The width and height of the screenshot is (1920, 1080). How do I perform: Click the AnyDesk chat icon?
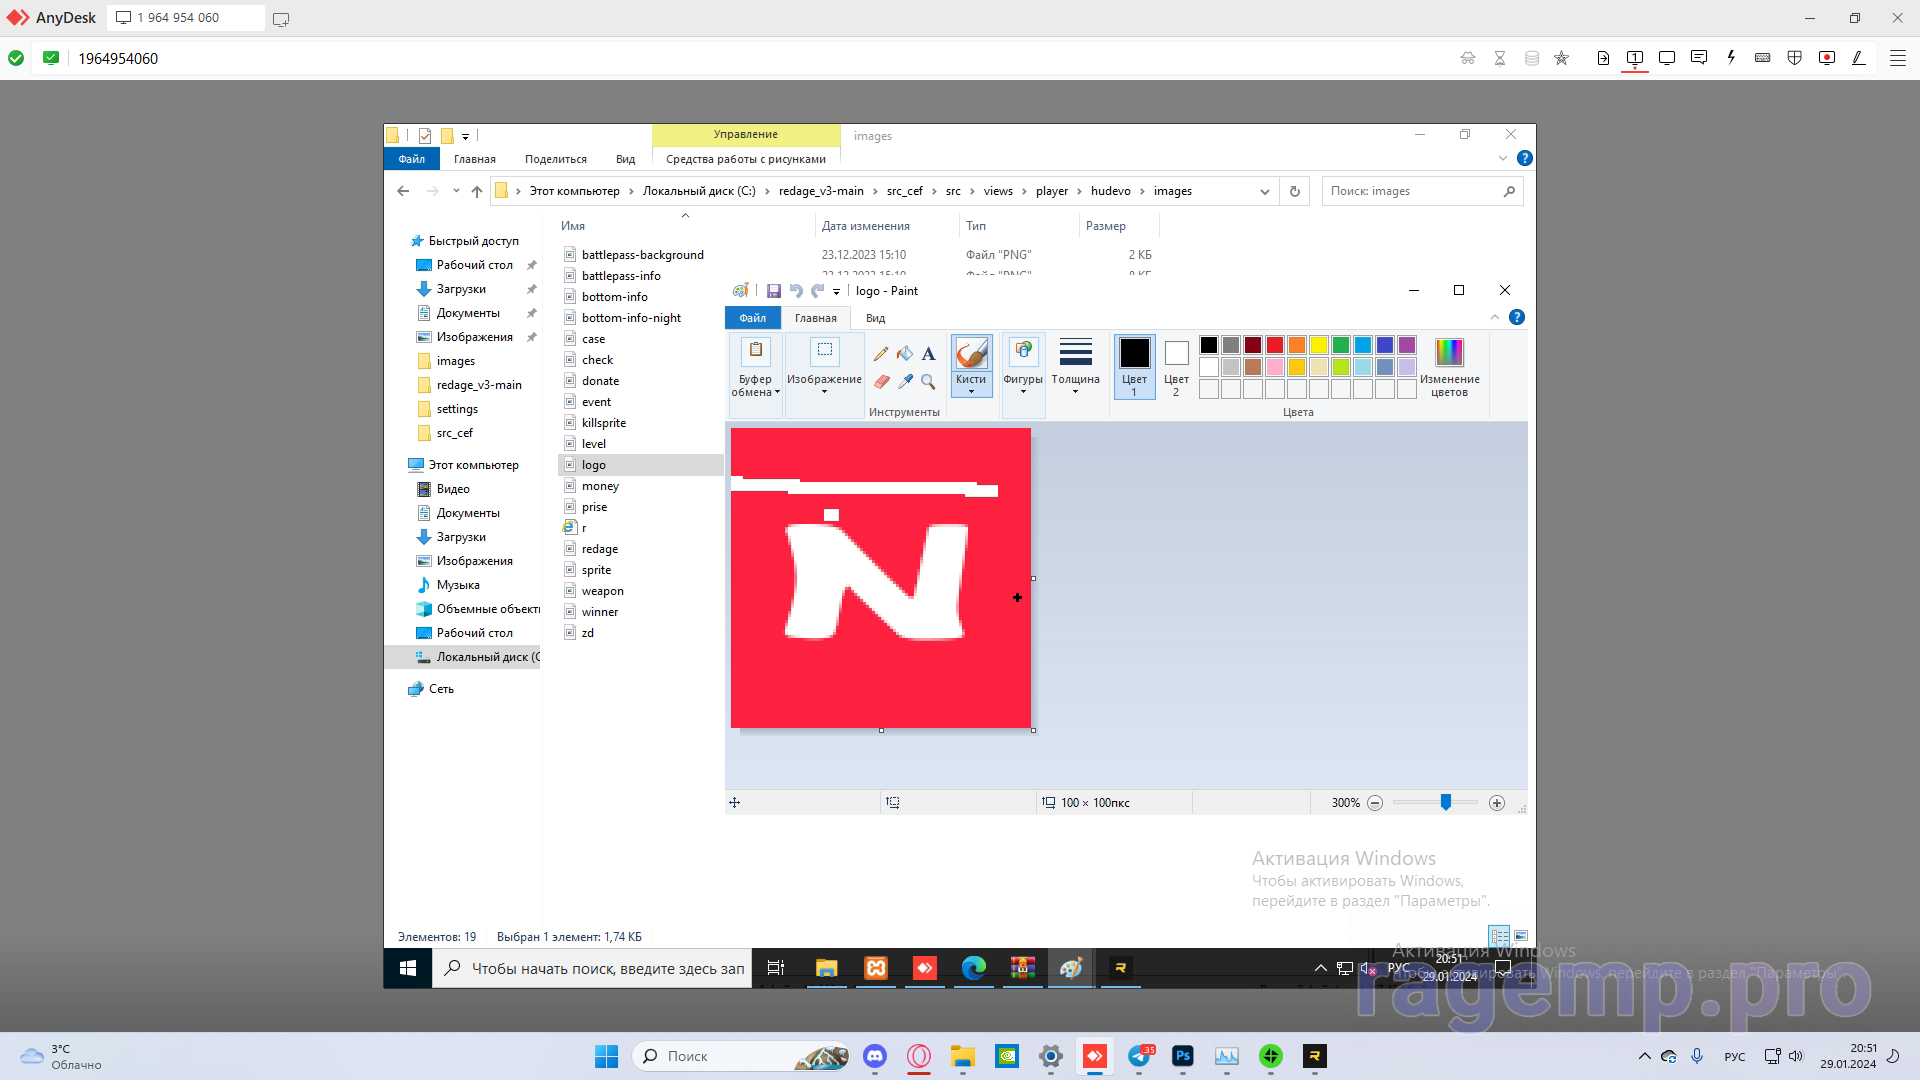pos(1699,58)
